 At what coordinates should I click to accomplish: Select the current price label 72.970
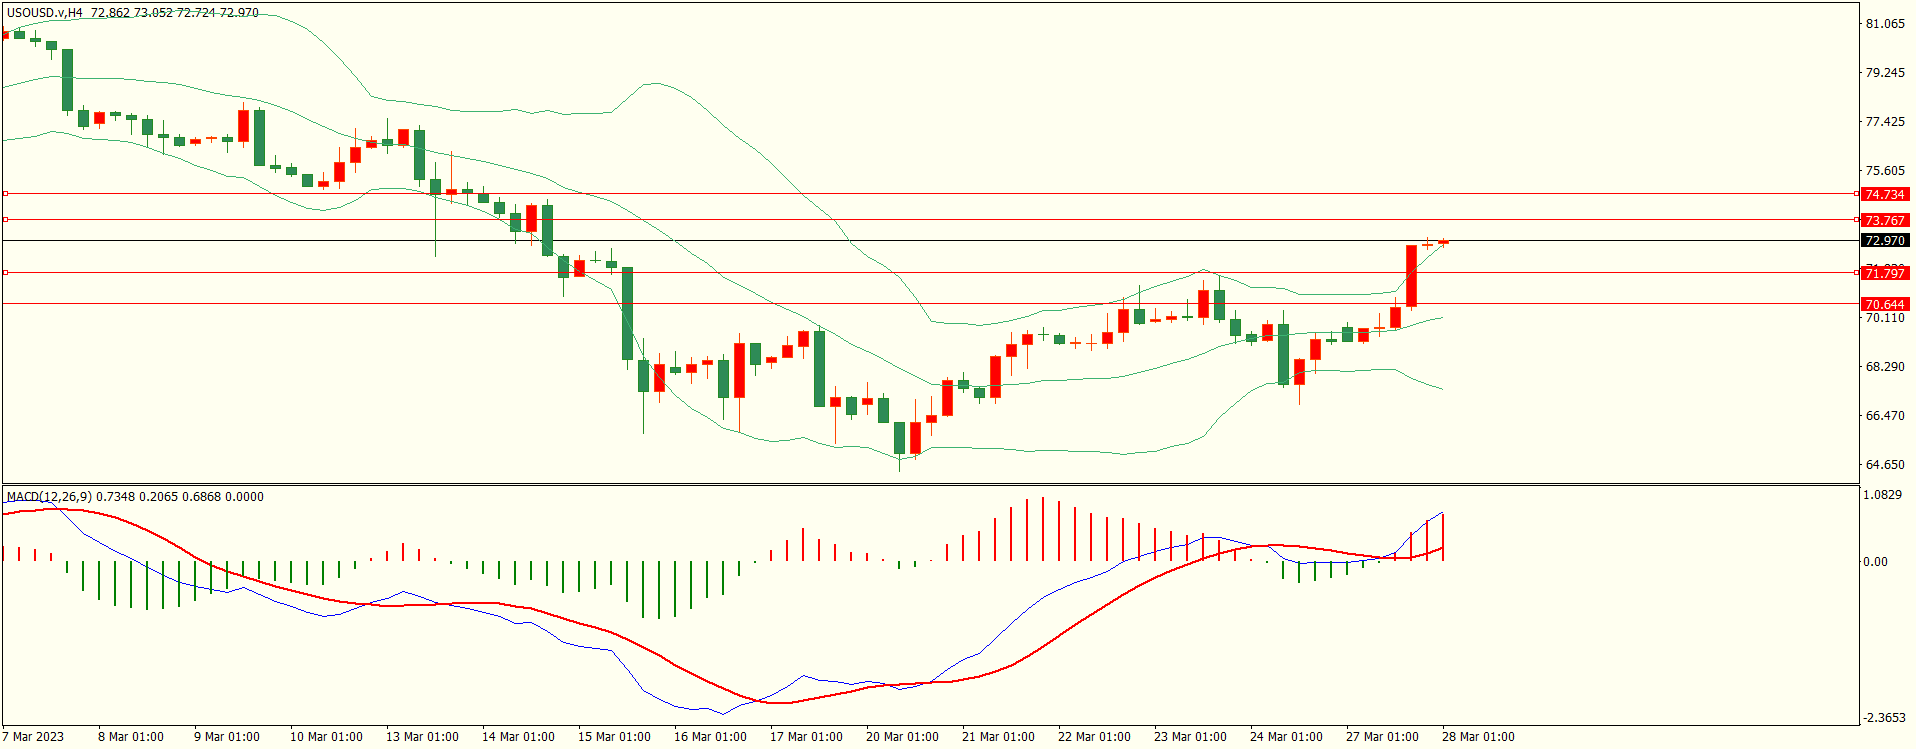[1885, 240]
